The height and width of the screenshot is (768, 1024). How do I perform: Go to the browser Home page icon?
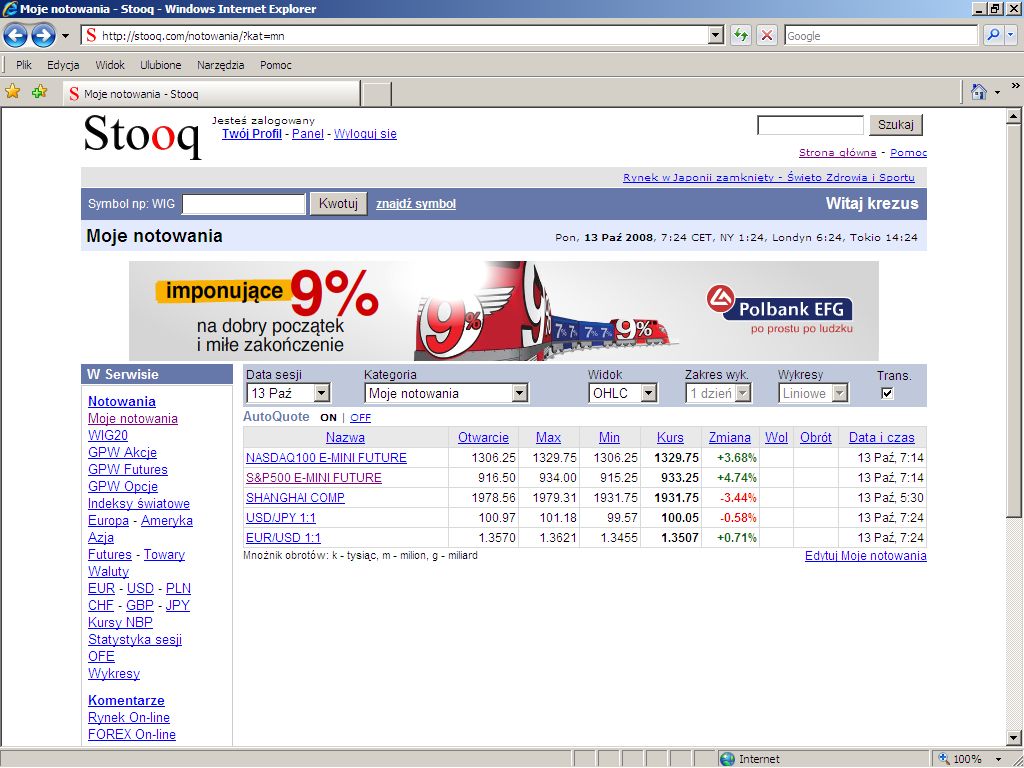pyautogui.click(x=979, y=92)
